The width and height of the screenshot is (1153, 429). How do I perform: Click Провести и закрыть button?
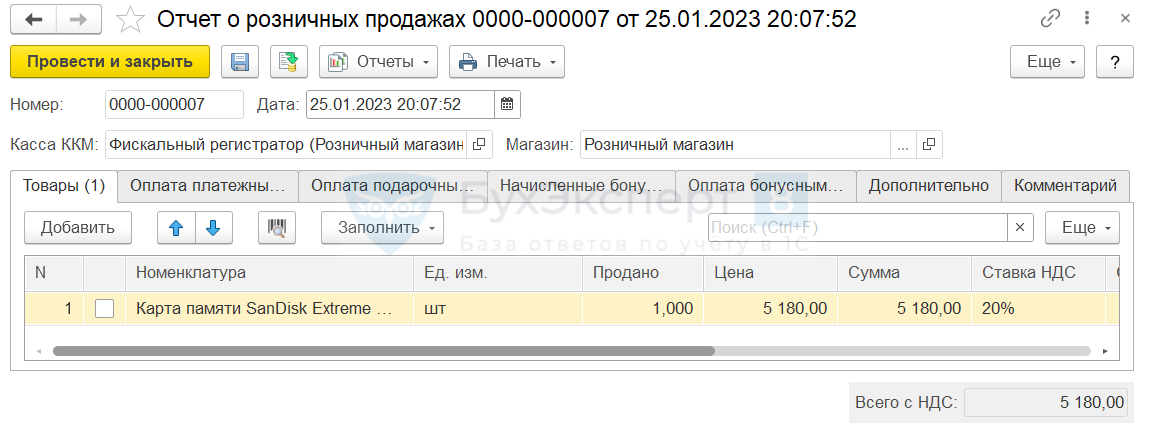coord(110,62)
